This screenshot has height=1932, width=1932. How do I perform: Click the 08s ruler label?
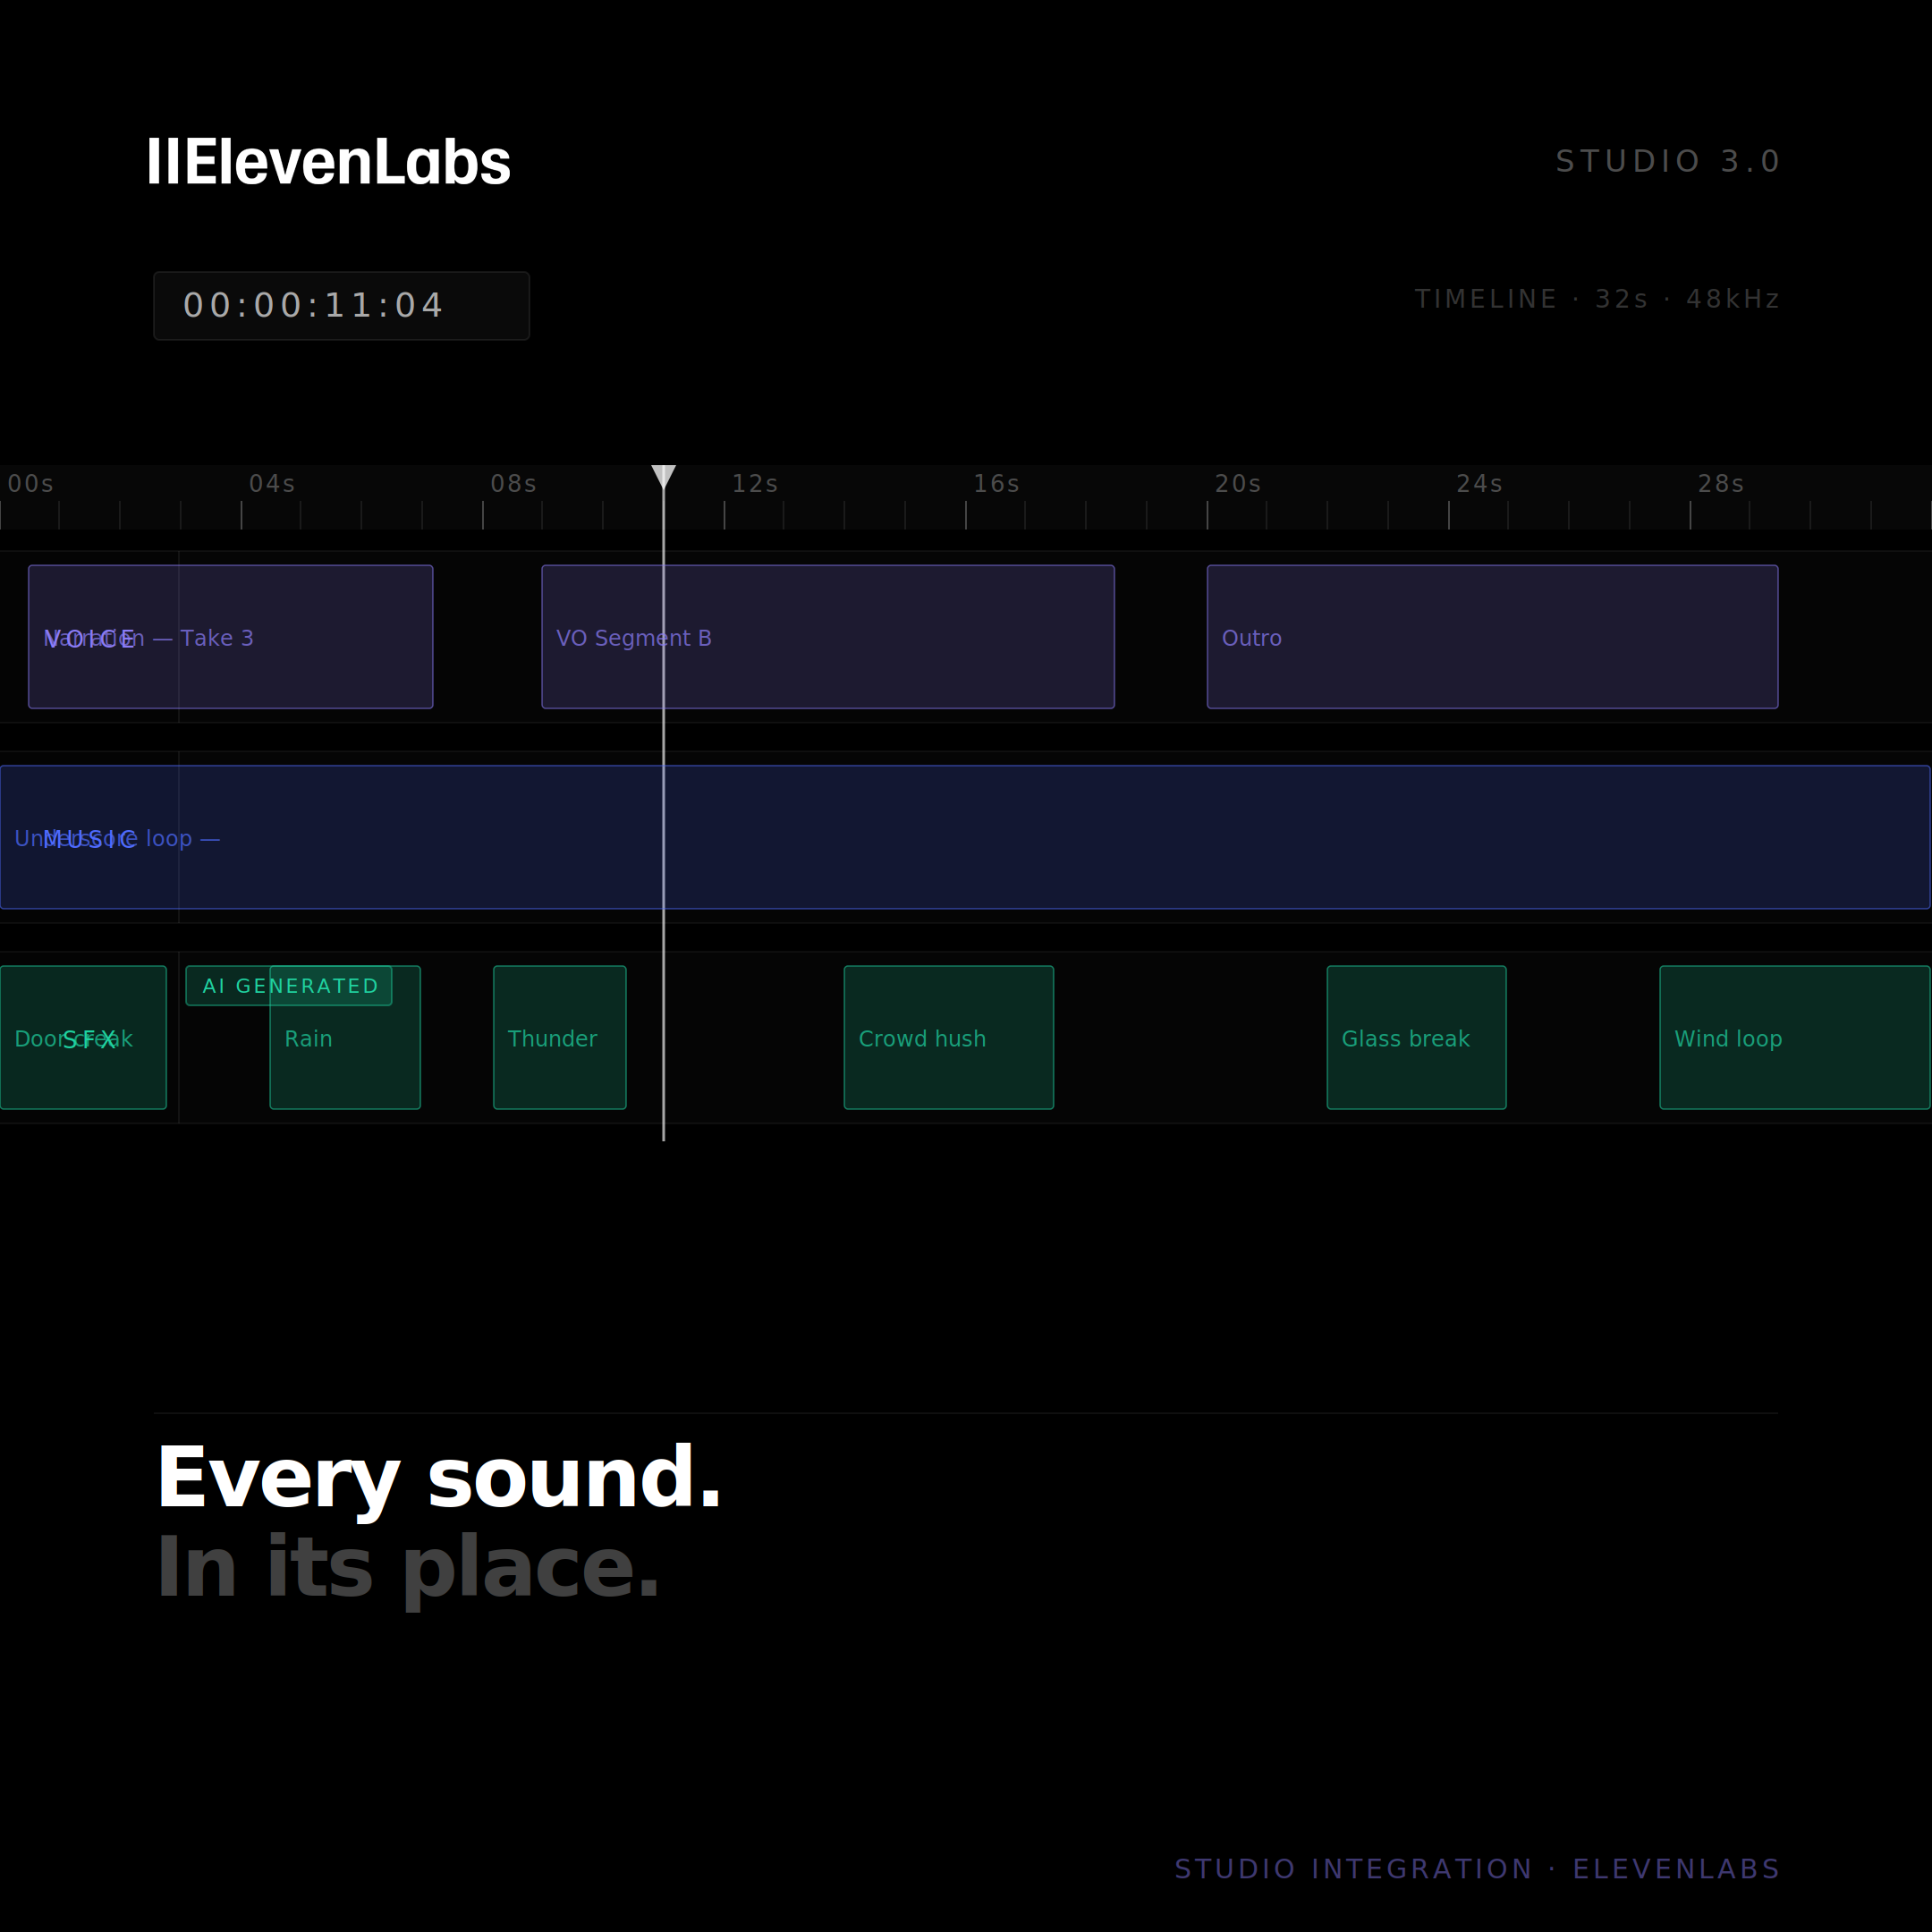point(514,484)
